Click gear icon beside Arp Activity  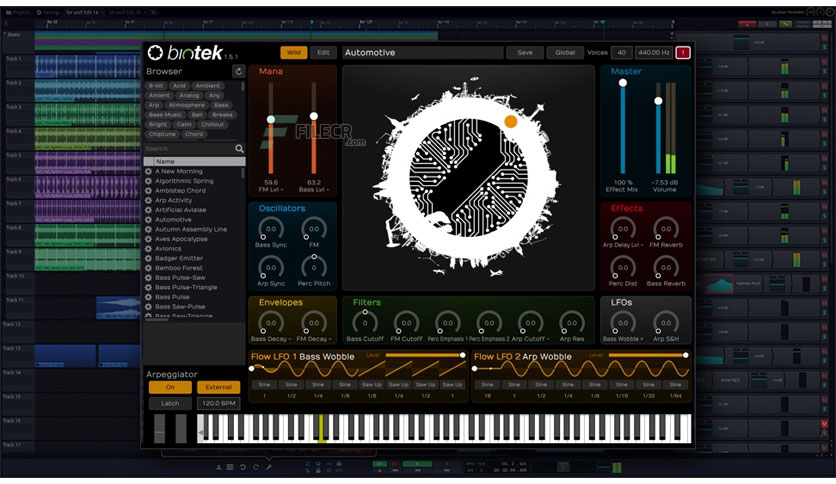point(149,200)
